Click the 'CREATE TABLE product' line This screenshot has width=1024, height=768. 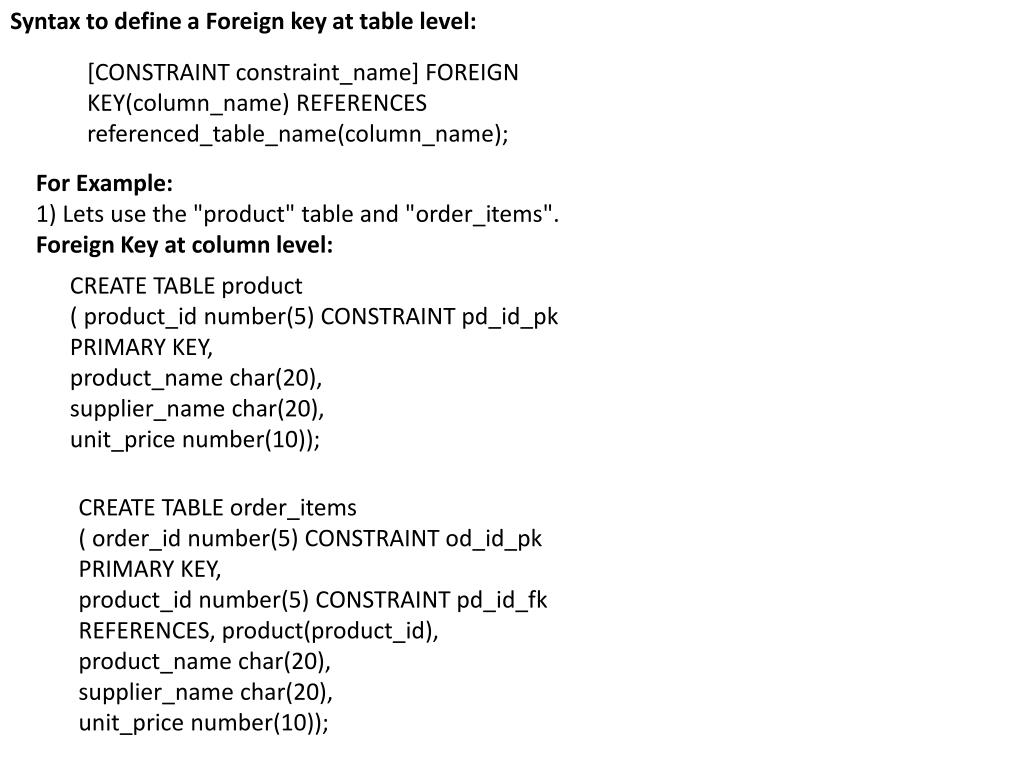186,286
